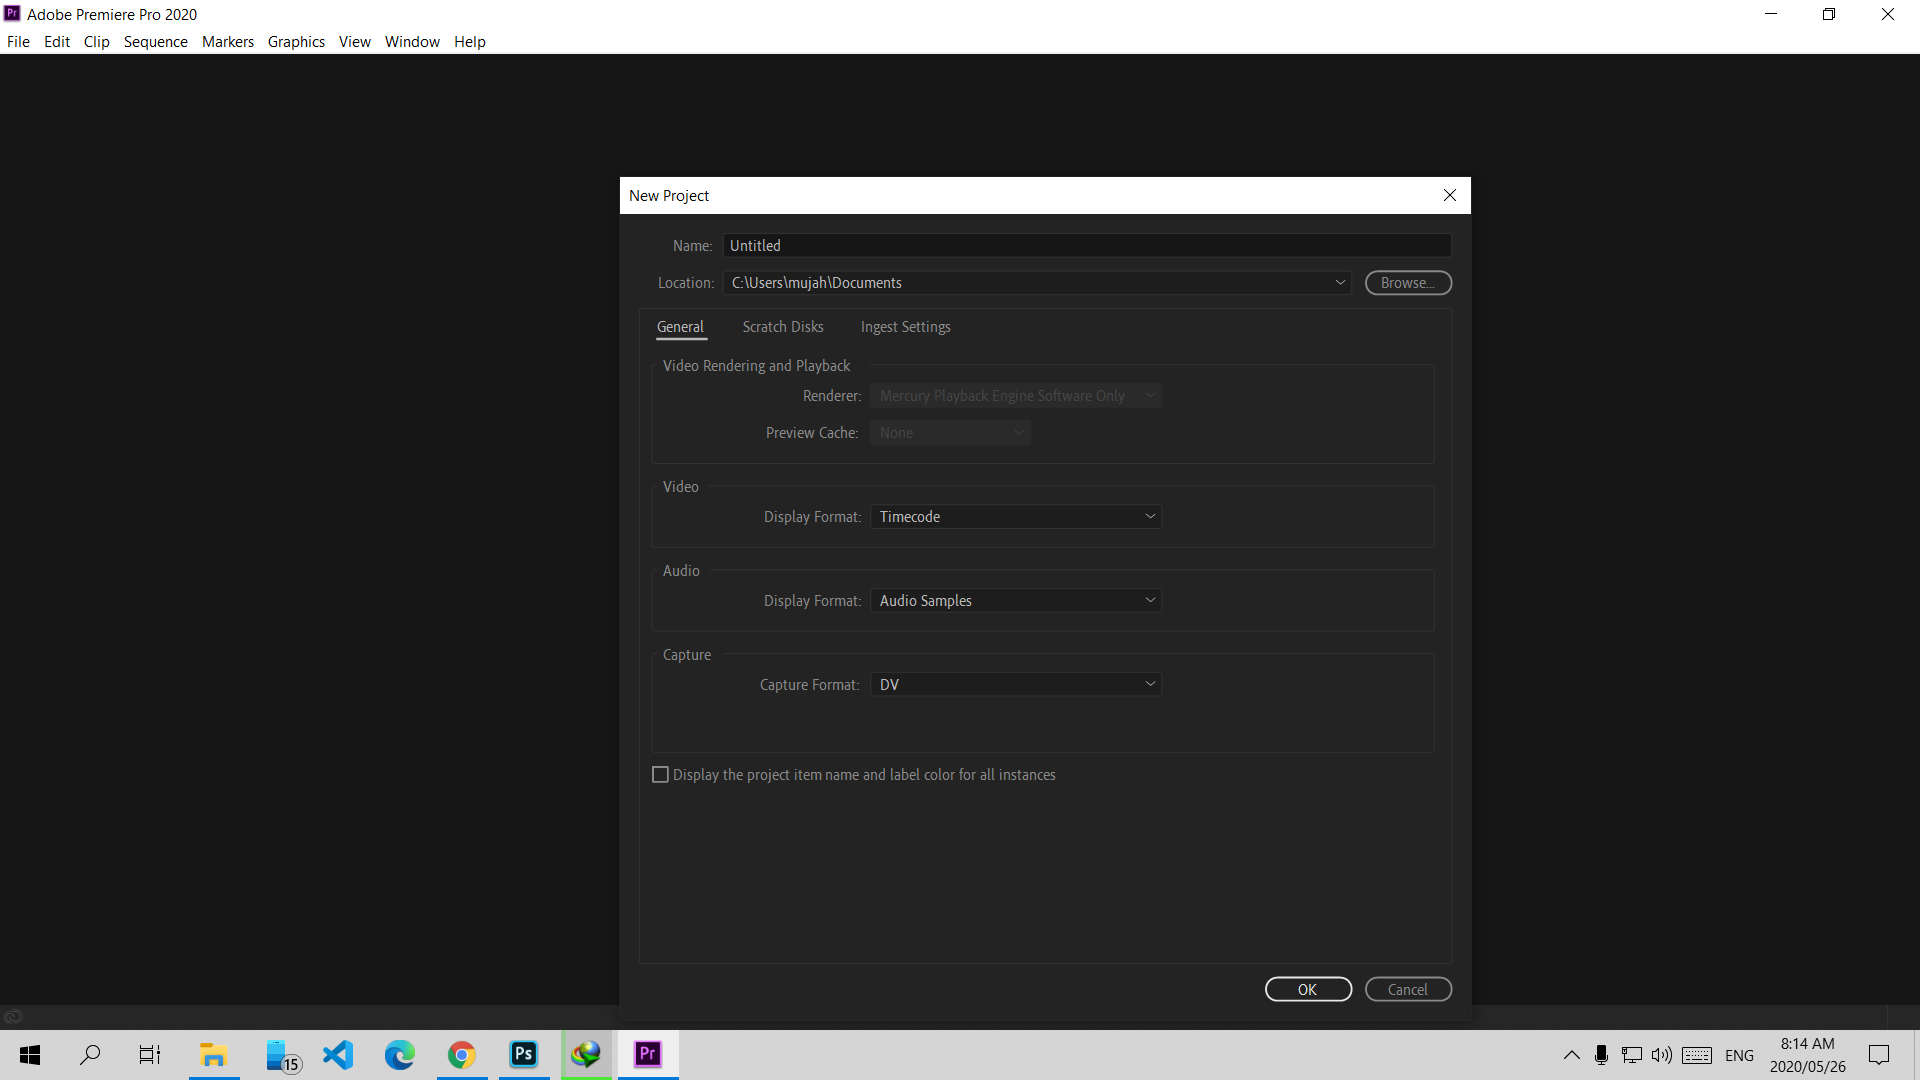Enable display project item name checkbox
The image size is (1920, 1080).
[660, 775]
